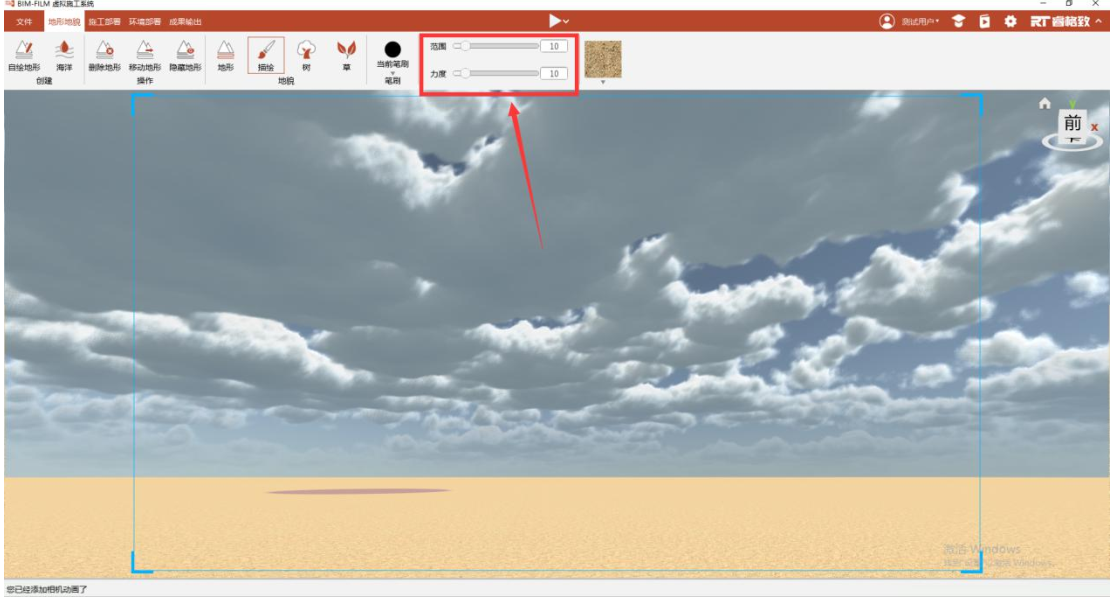Go to the 成果输出 tab
Screen dimensions: 1111x599
185,21
